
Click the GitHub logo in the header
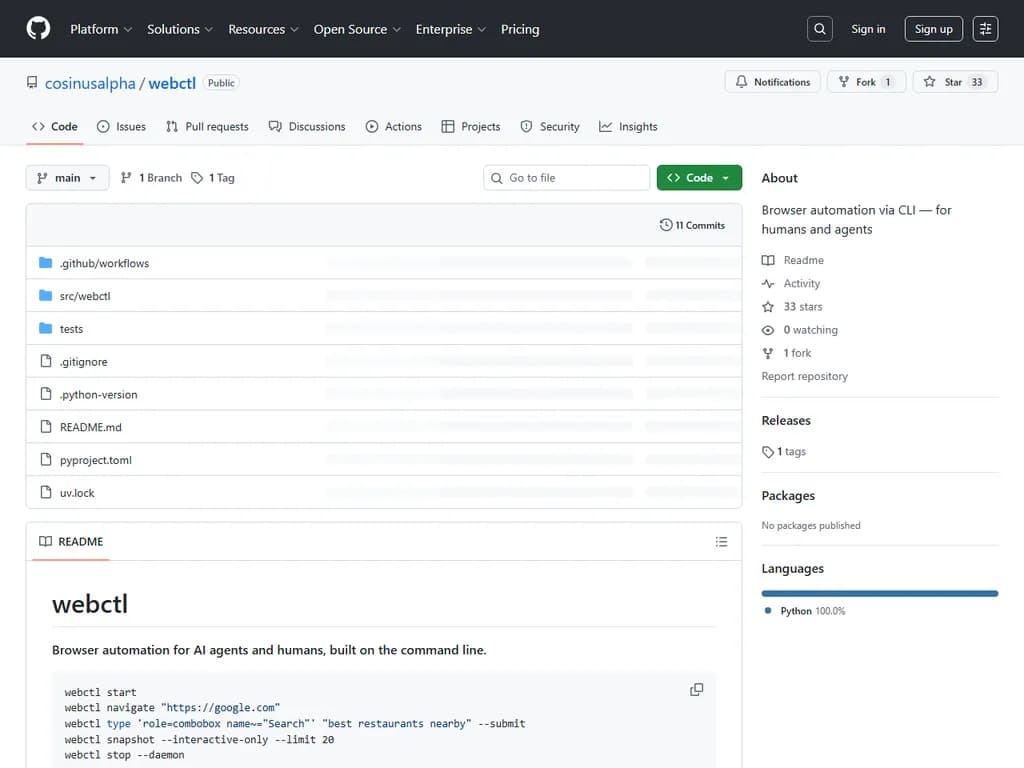[x=37, y=28]
